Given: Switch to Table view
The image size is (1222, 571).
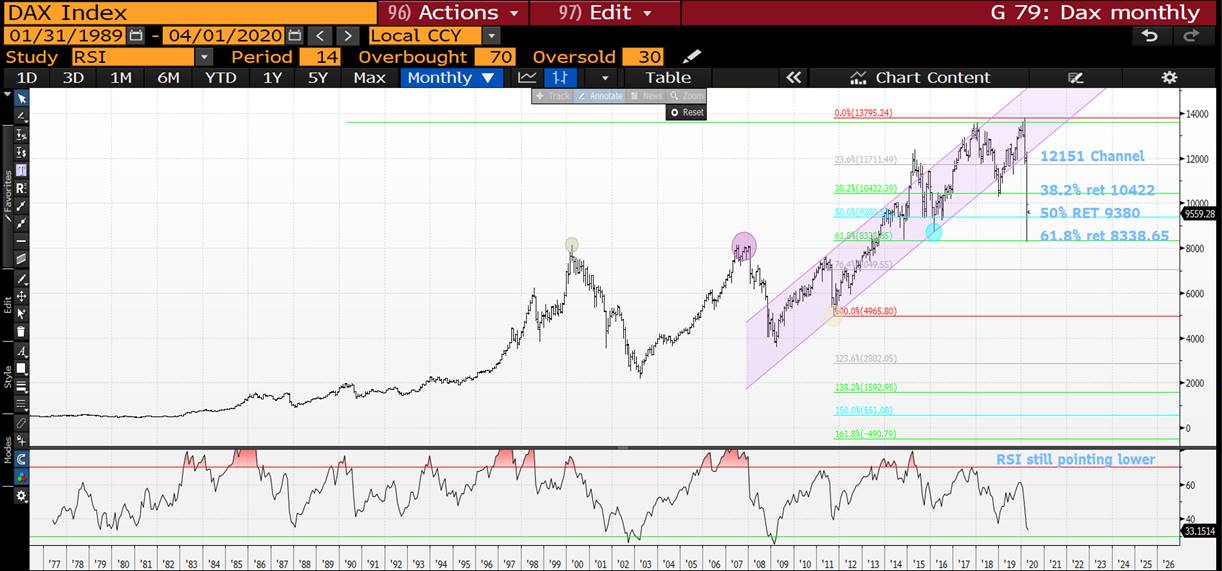Looking at the screenshot, I should tap(668, 77).
